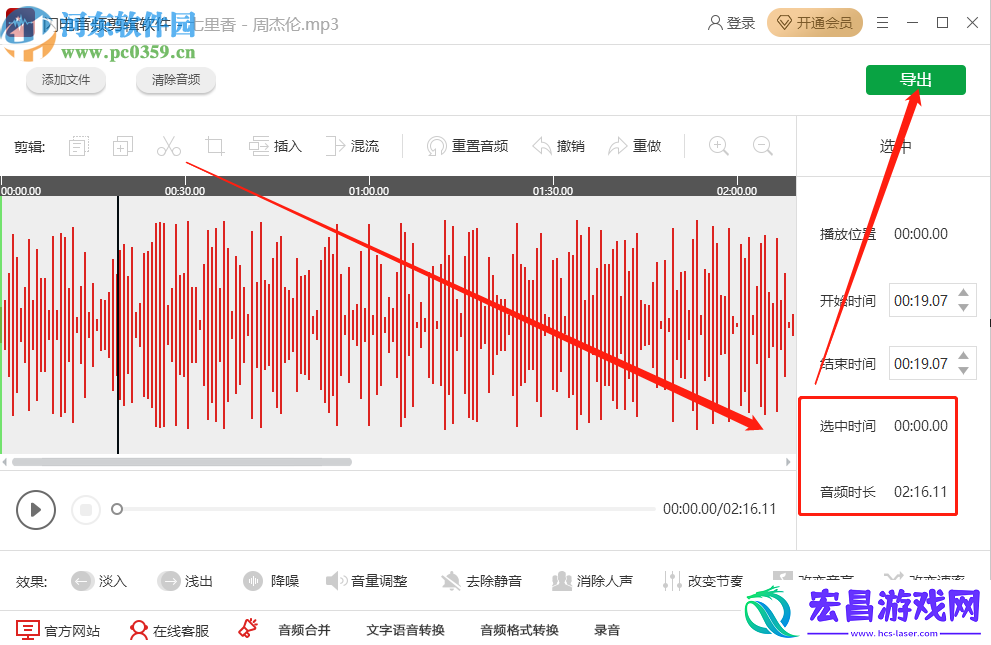The height and width of the screenshot is (645, 991).
Task: Select the scissors cut tool
Action: click(169, 147)
